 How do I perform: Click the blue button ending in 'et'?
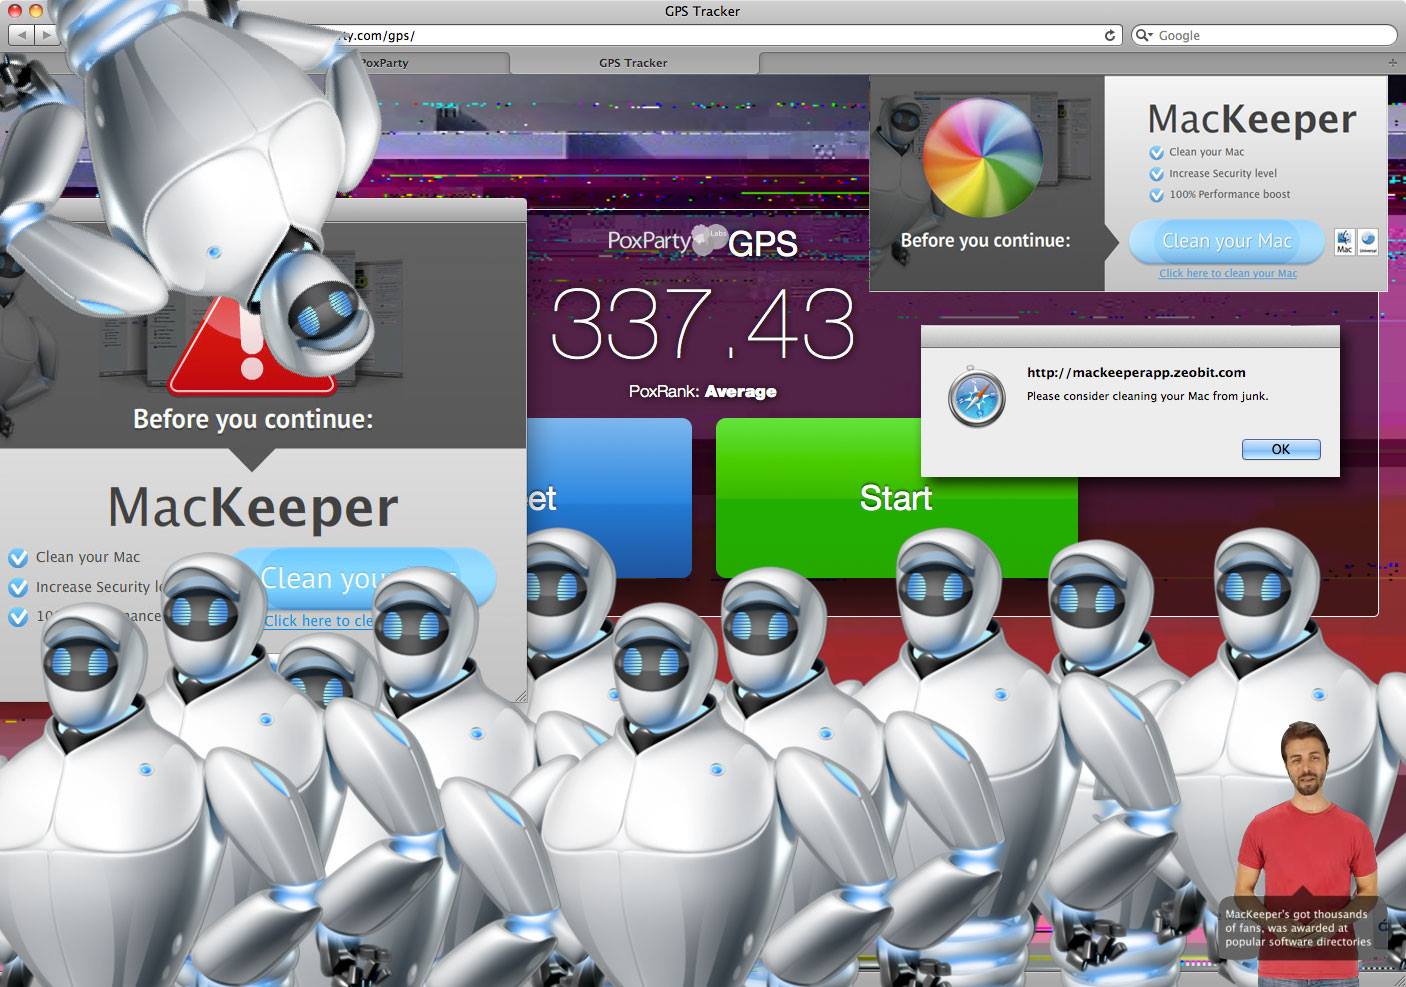point(608,498)
